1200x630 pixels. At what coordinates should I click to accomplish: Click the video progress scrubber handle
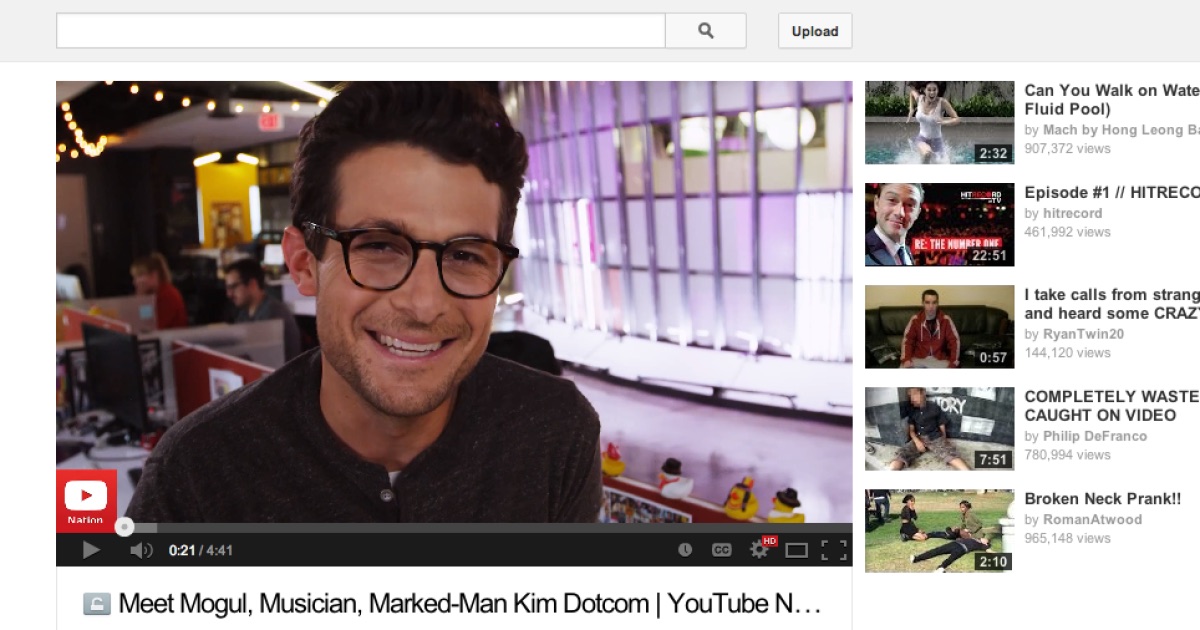click(124, 527)
